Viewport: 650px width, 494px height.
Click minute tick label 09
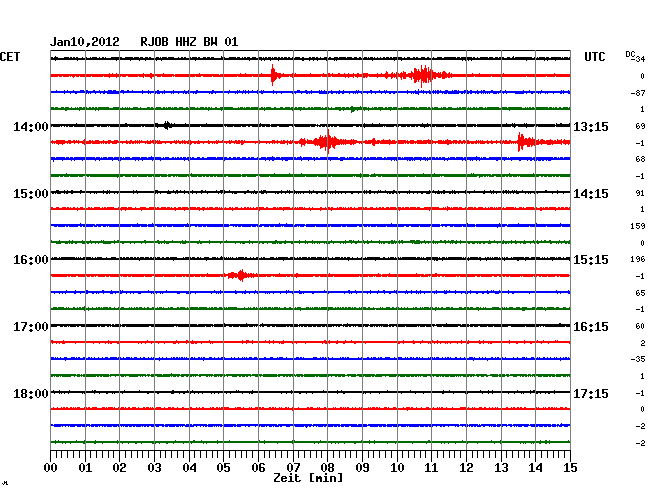362,468
